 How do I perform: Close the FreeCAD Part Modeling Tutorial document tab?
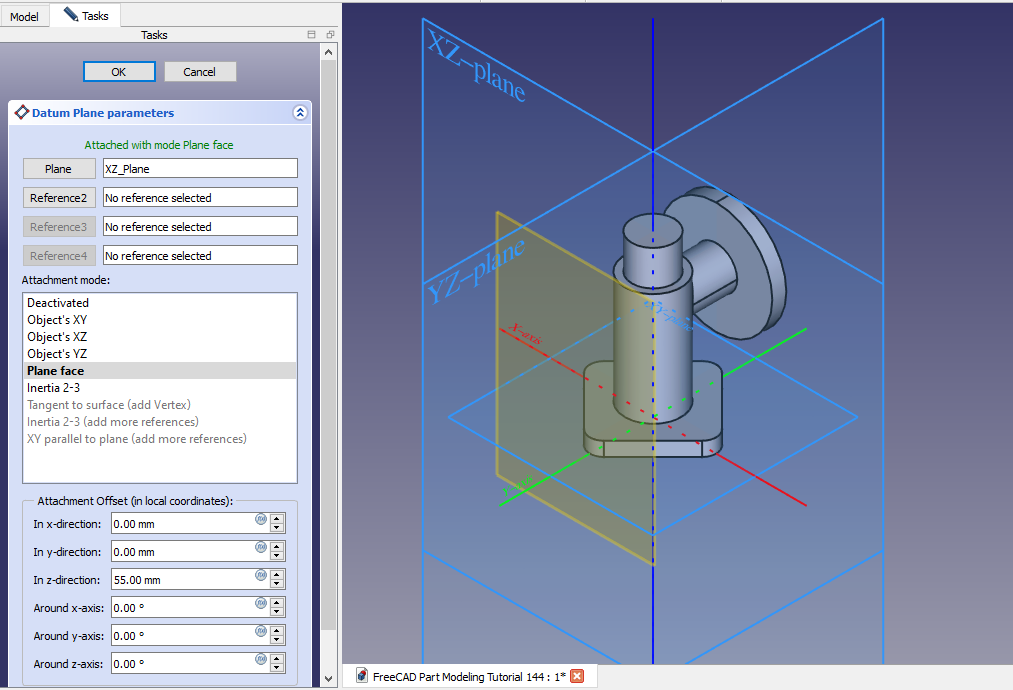tap(577, 677)
